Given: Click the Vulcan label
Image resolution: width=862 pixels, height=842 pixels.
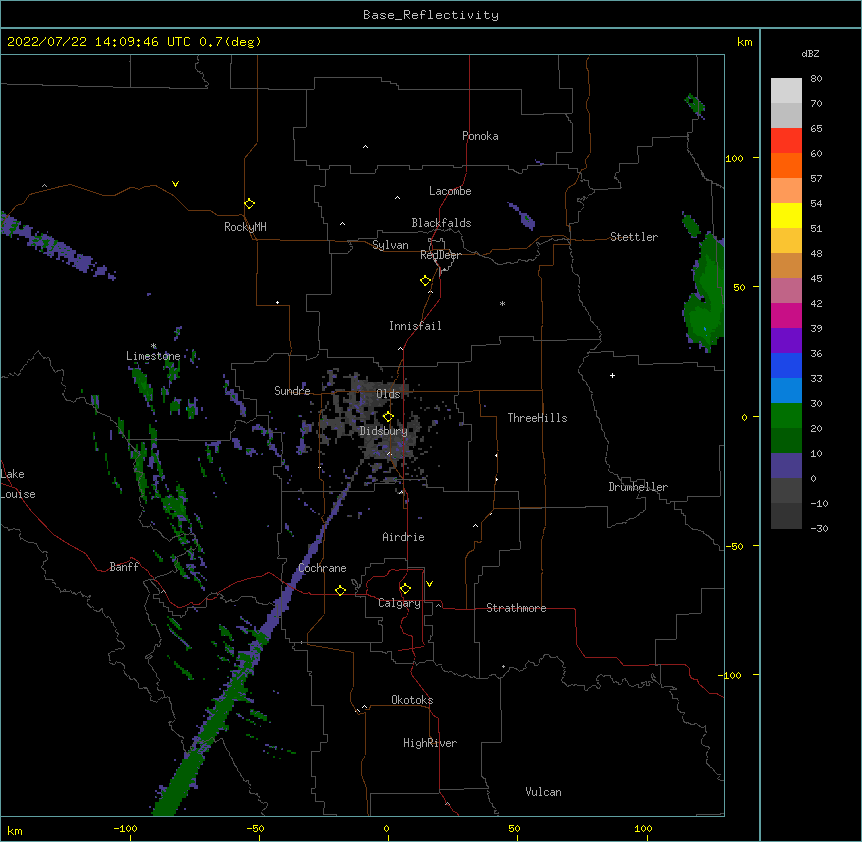Looking at the screenshot, I should [543, 792].
